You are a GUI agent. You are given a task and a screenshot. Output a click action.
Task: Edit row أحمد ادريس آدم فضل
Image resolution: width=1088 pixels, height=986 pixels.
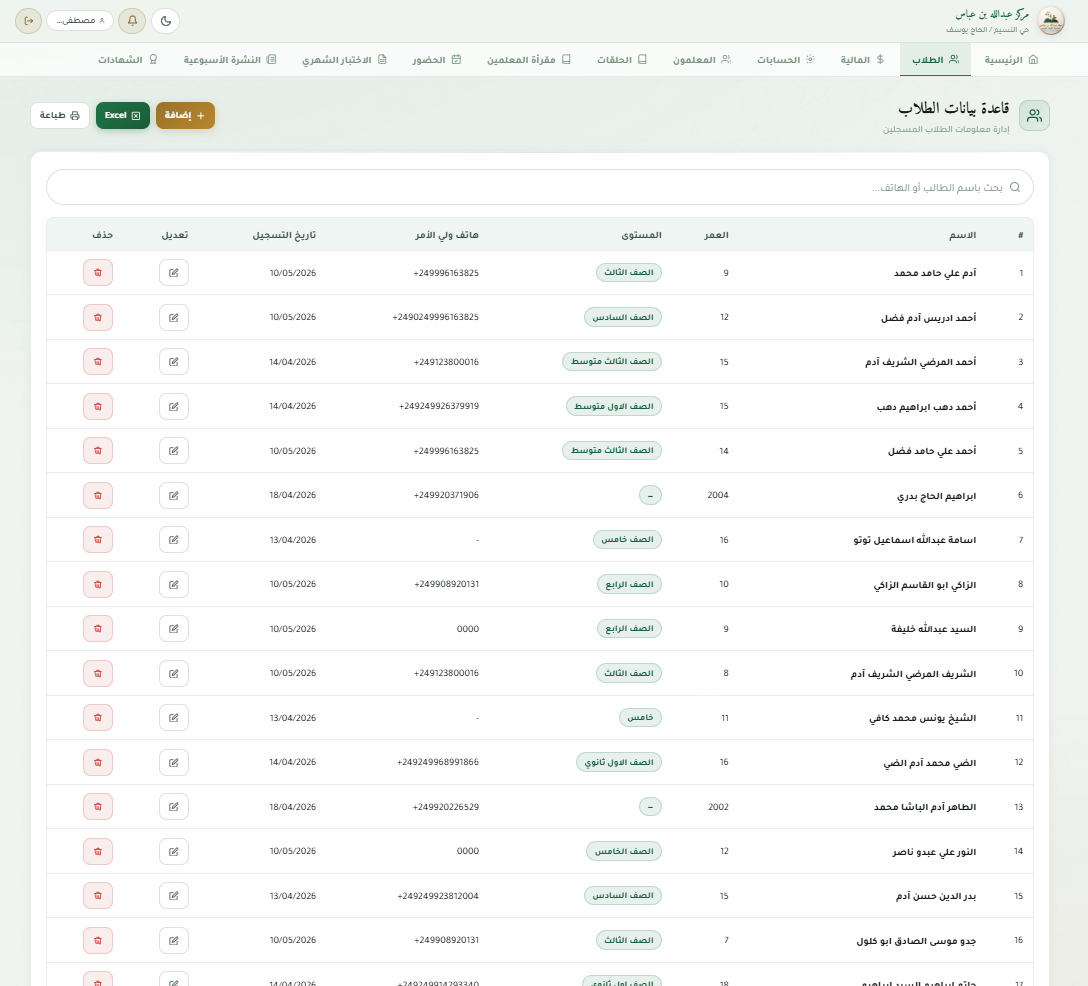[x=173, y=317]
